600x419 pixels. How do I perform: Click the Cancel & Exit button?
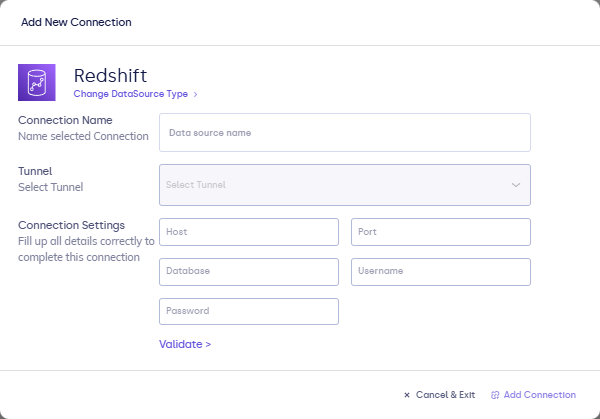click(x=439, y=395)
